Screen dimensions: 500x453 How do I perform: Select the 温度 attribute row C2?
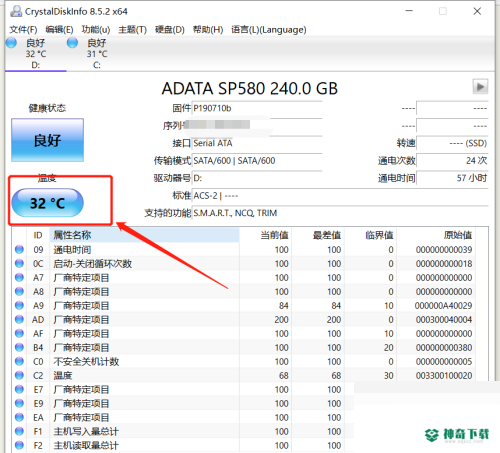click(x=245, y=376)
